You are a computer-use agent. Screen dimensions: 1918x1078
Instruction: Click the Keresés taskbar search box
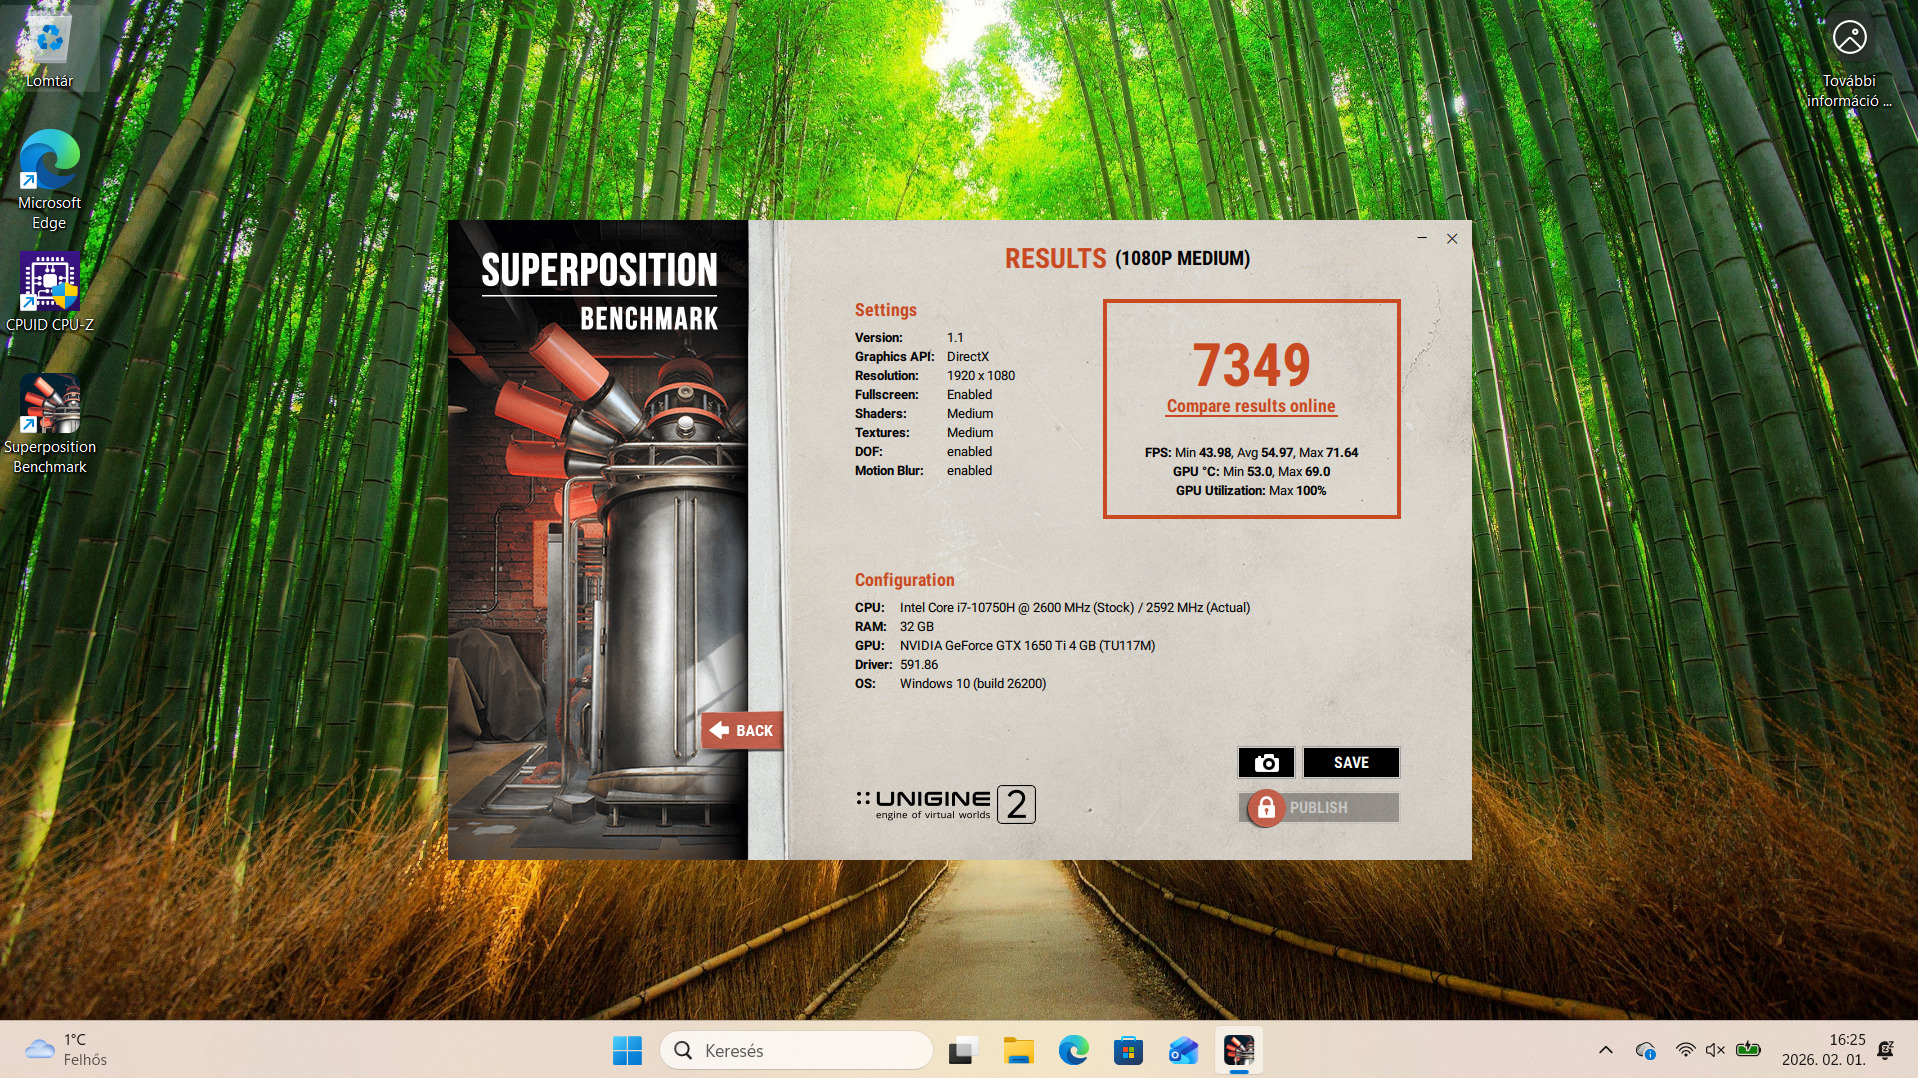pyautogui.click(x=797, y=1051)
